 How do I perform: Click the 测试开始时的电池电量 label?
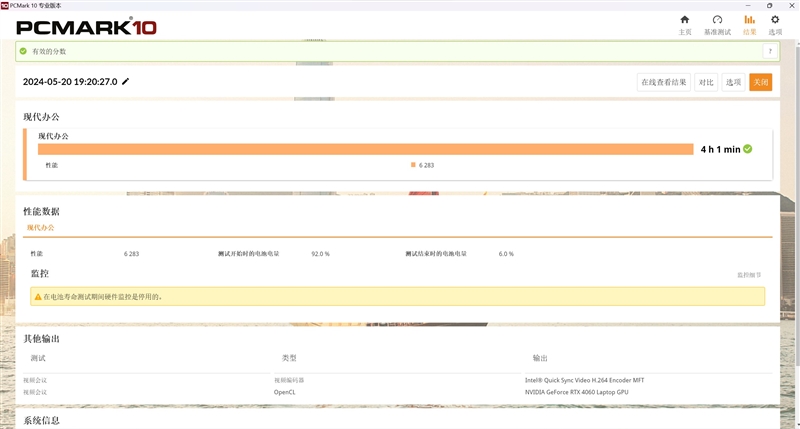[x=248, y=254]
